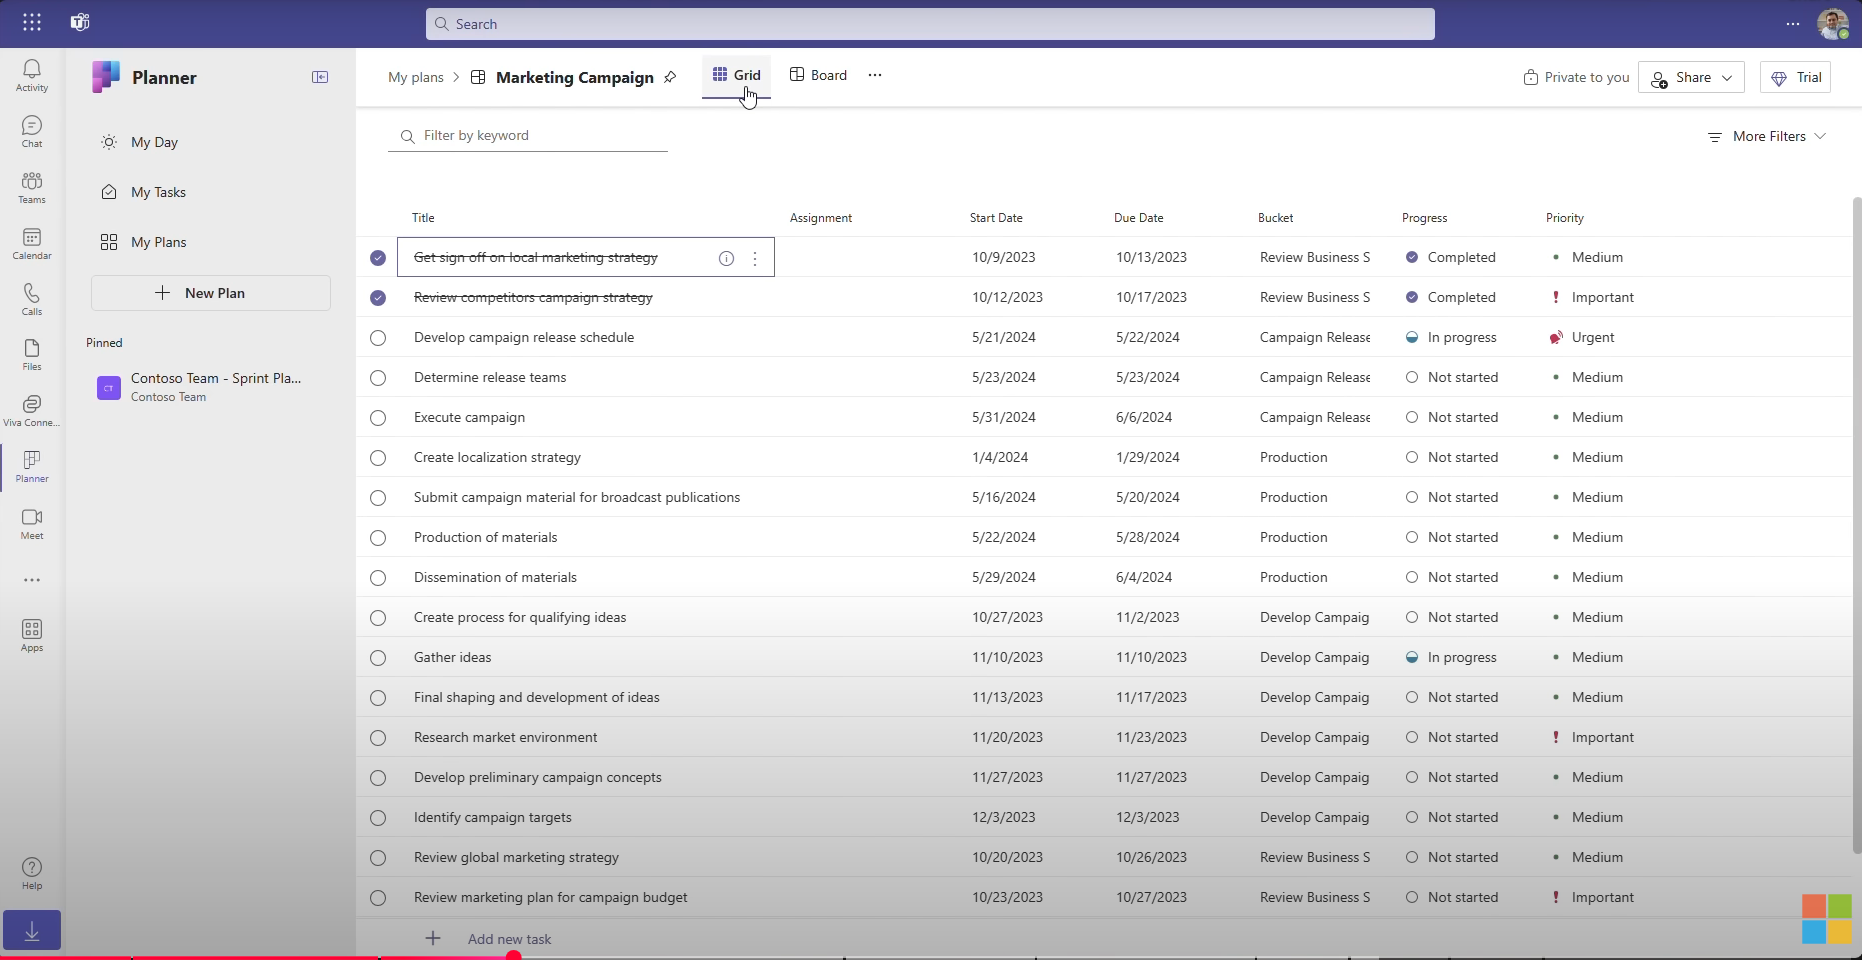The height and width of the screenshot is (960, 1862).
Task: Open the app launcher waffle icon
Action: click(32, 23)
